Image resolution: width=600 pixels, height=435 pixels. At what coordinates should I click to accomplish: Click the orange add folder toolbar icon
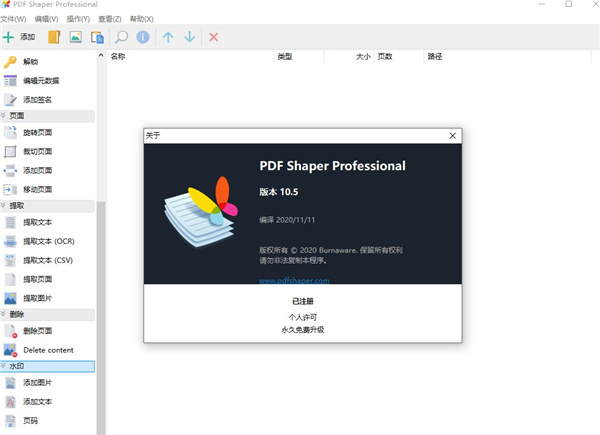[x=54, y=37]
